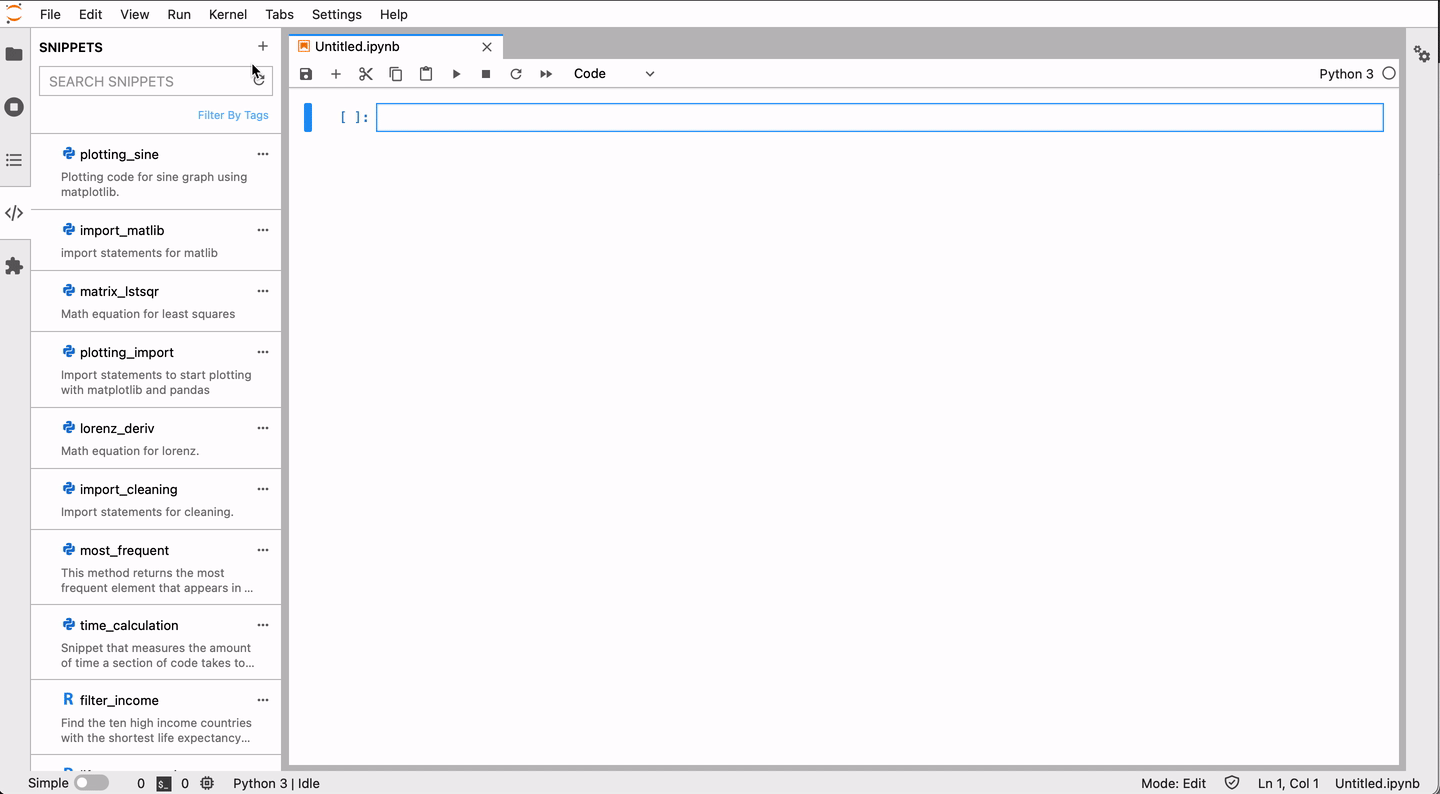Toggle Simple interface mode switch
The height and width of the screenshot is (794, 1440).
91,783
